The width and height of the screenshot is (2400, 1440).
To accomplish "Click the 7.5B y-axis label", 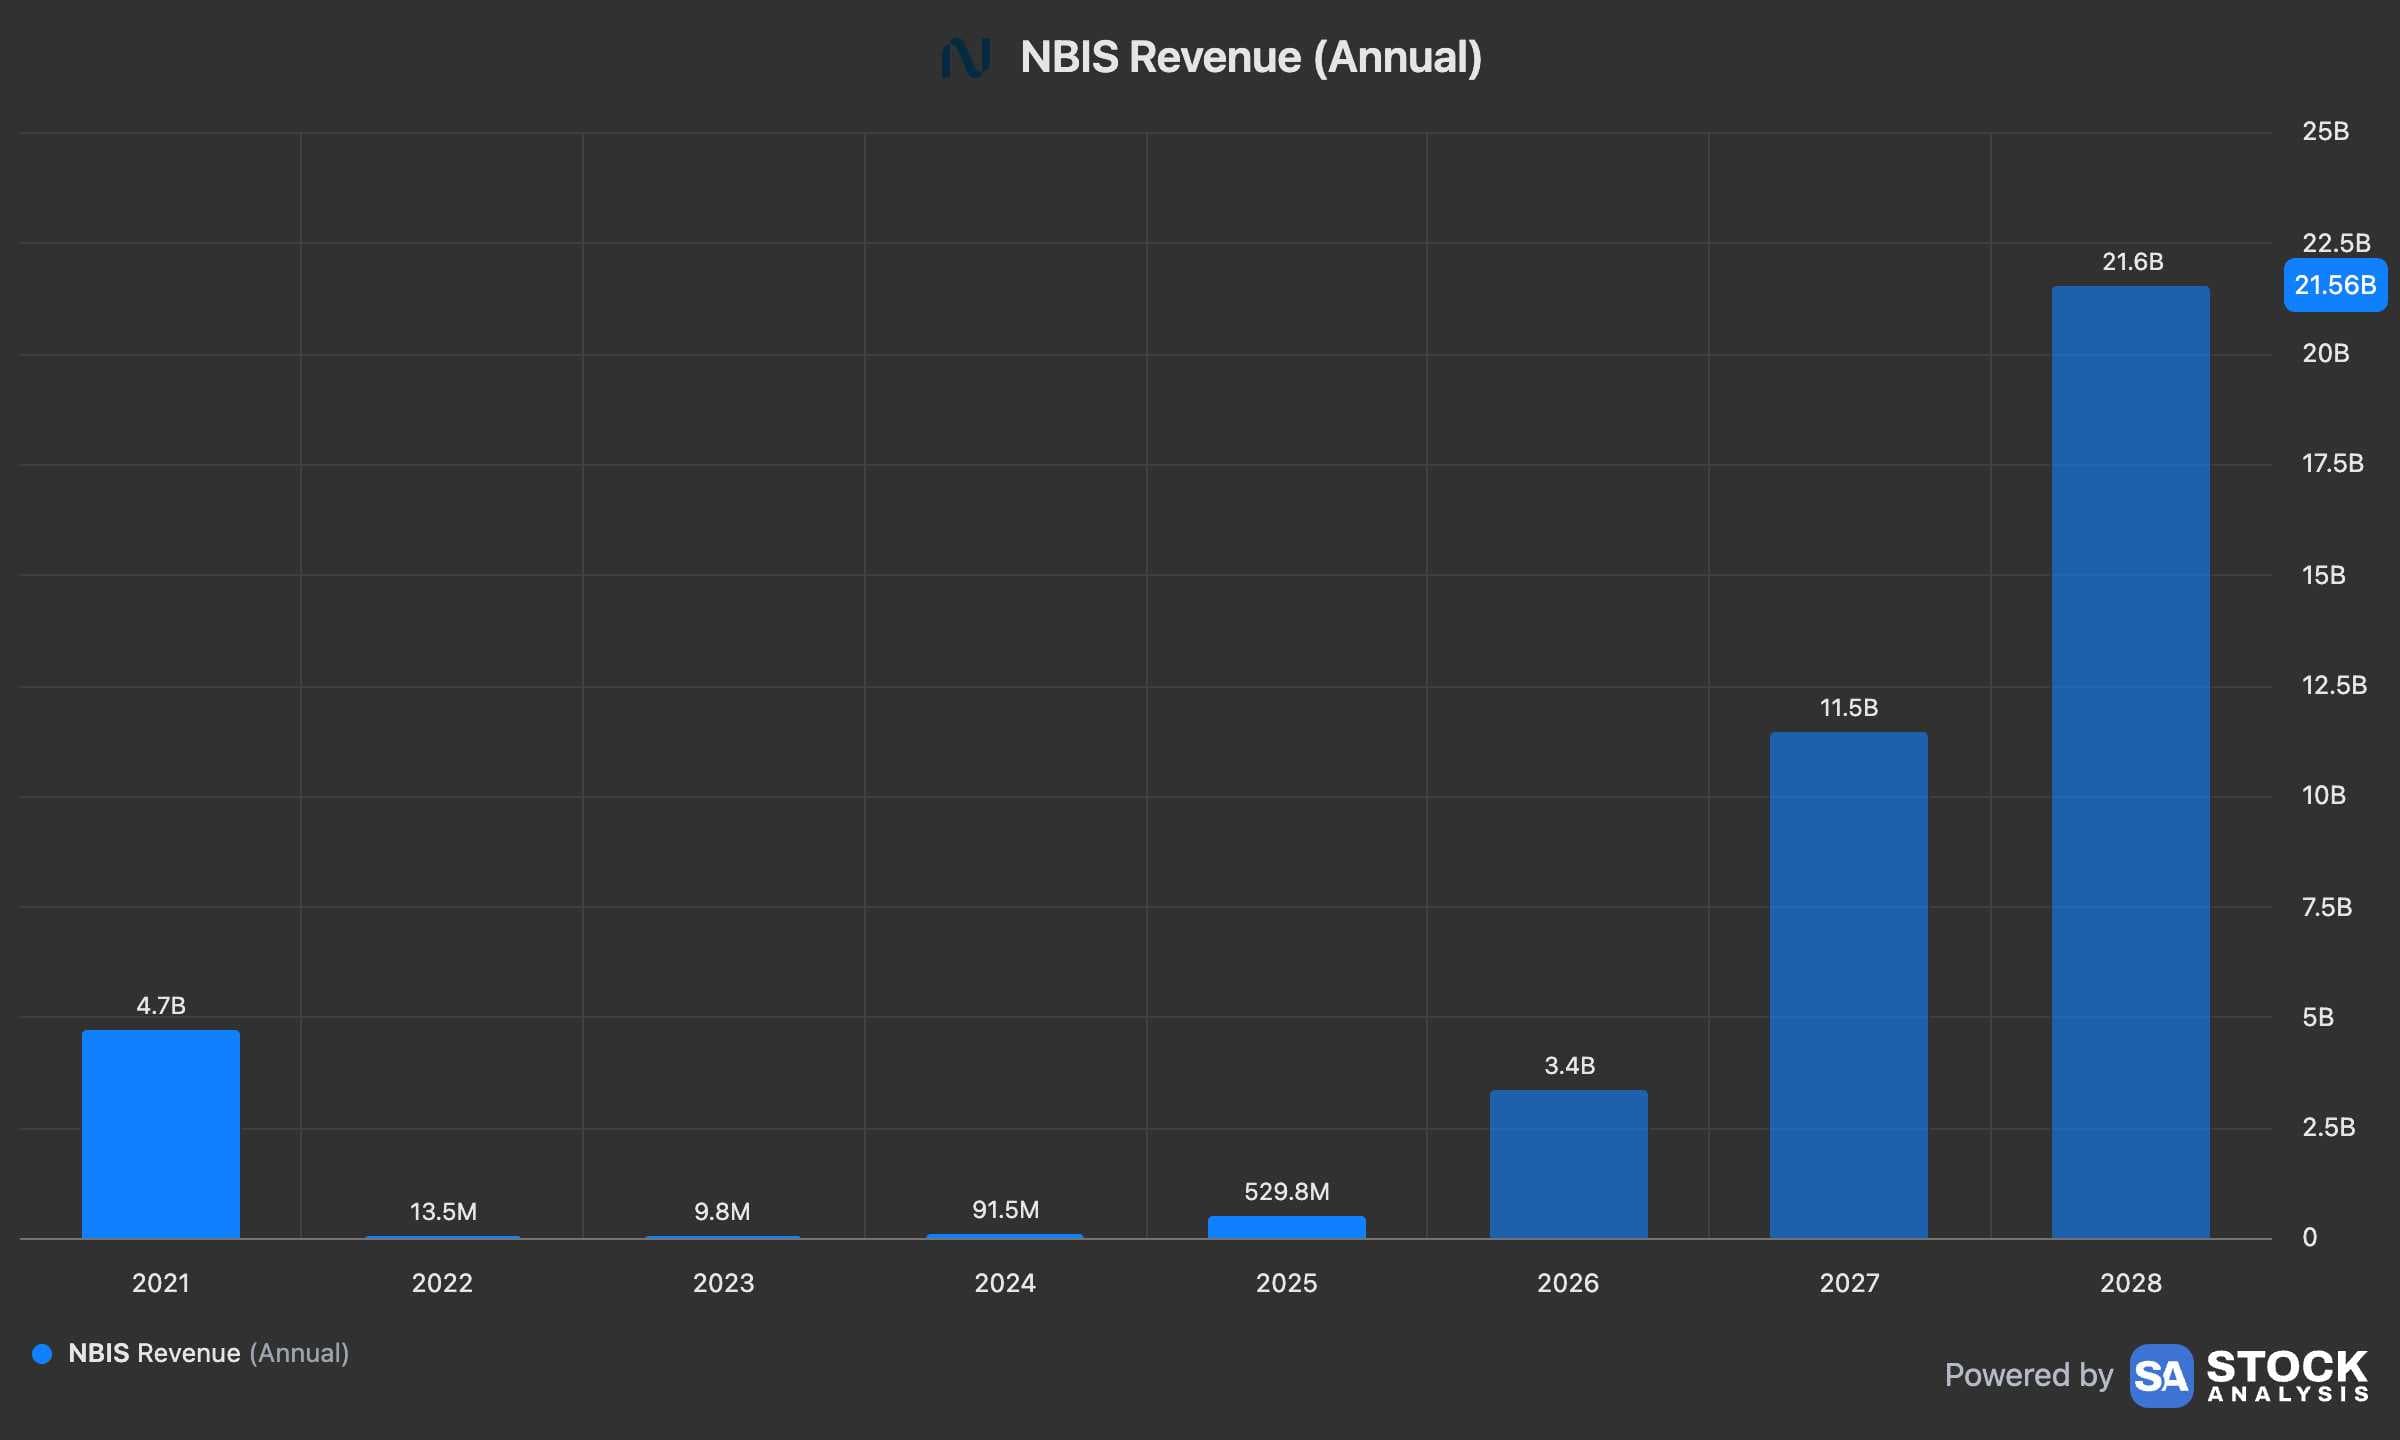I will click(x=2327, y=907).
